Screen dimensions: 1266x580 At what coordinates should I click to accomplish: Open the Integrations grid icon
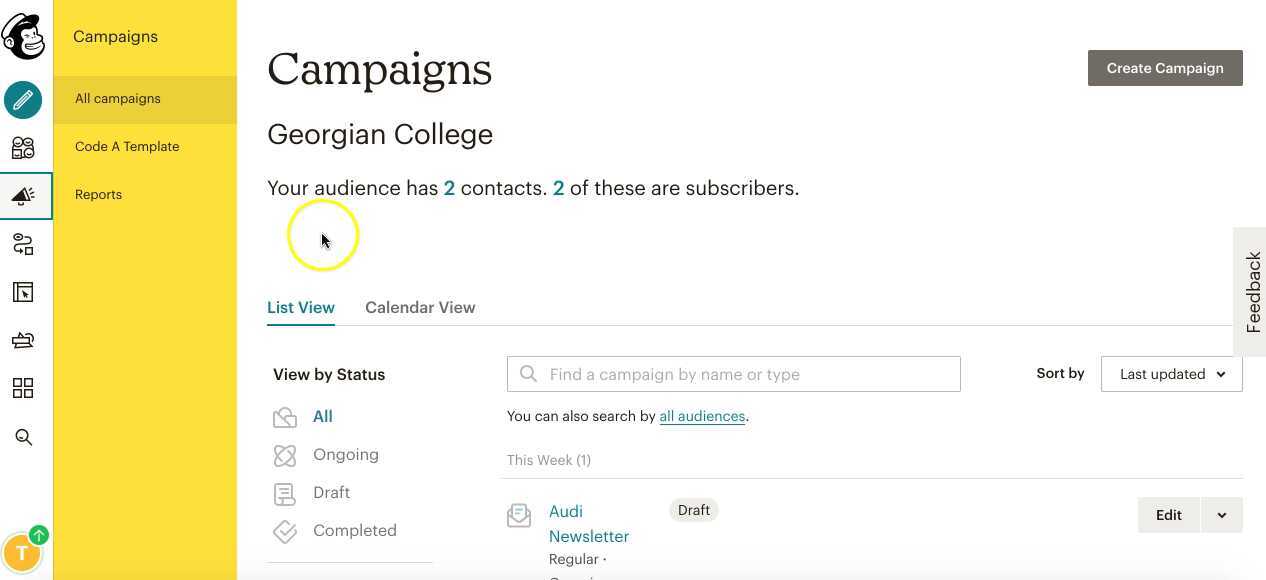23,388
